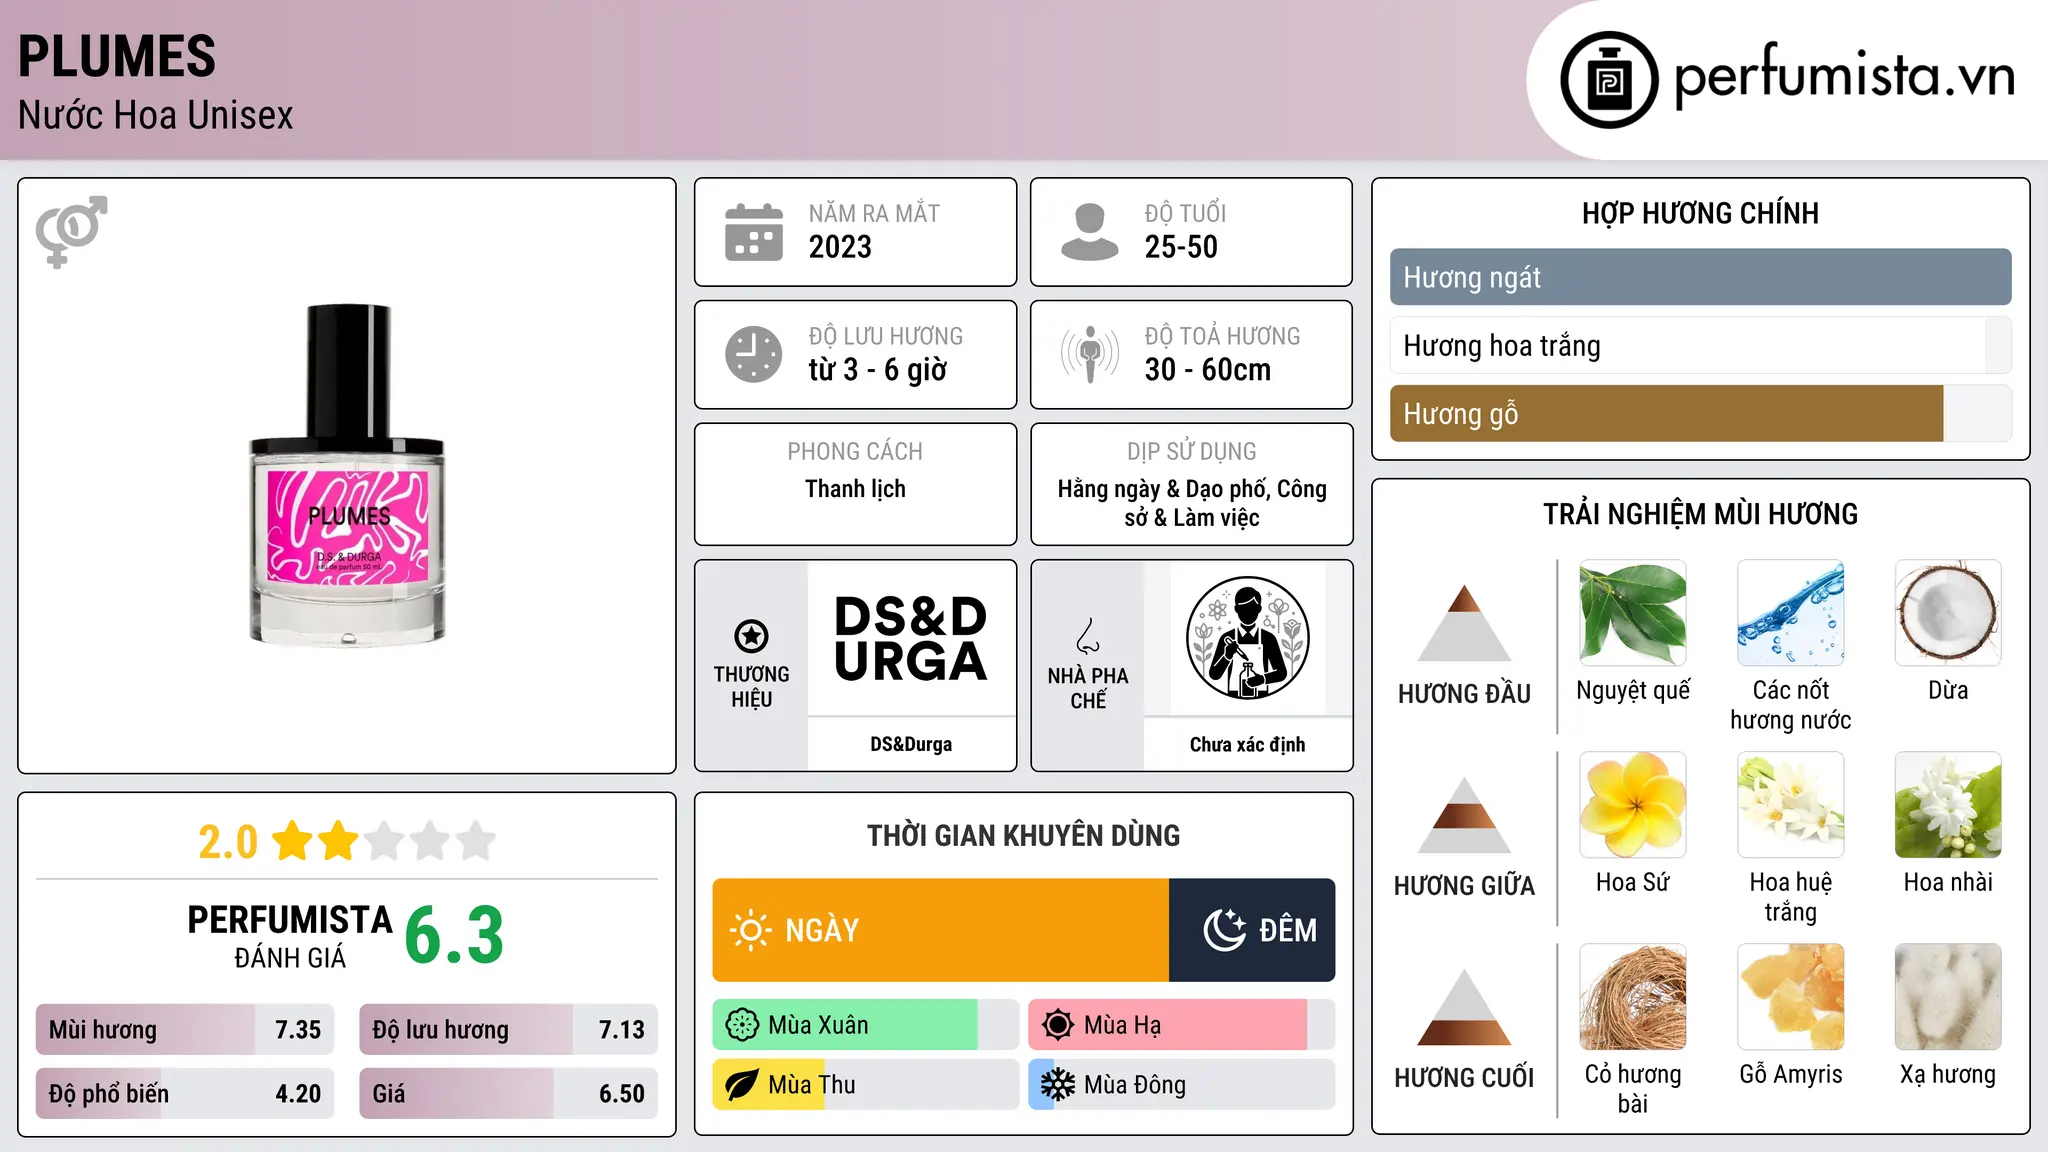Click the nose icon for perfumer
Image resolution: width=2048 pixels, height=1152 pixels.
(x=1088, y=635)
